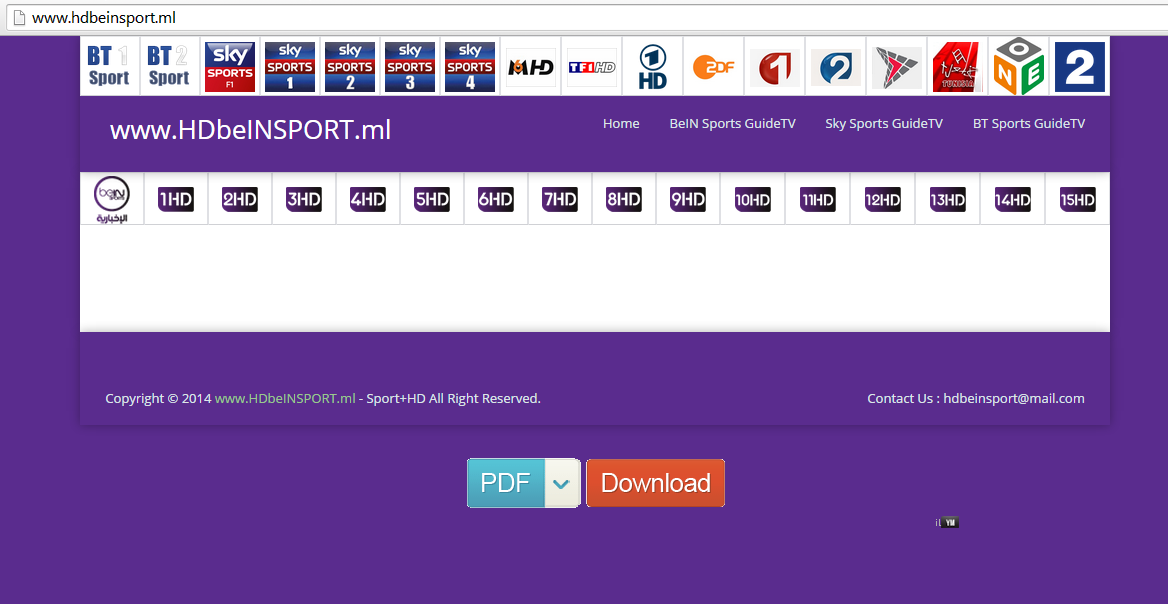Viewport: 1168px width, 604px height.
Task: Open Sky Sports GuideTV menu item
Action: click(883, 124)
